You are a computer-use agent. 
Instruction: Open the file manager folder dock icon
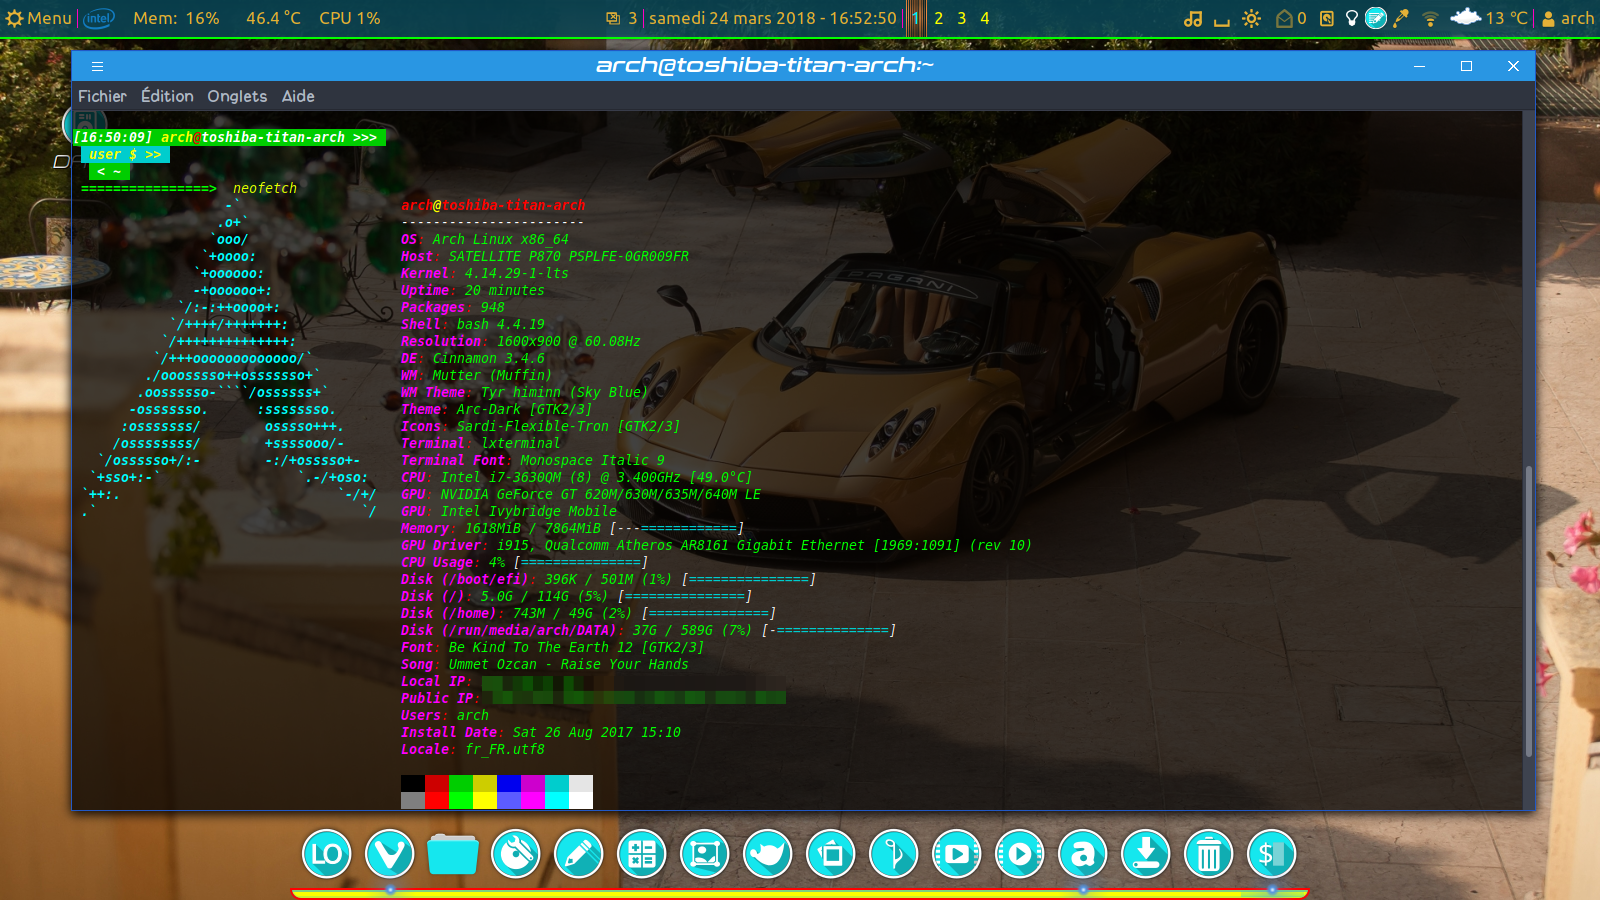click(x=453, y=854)
